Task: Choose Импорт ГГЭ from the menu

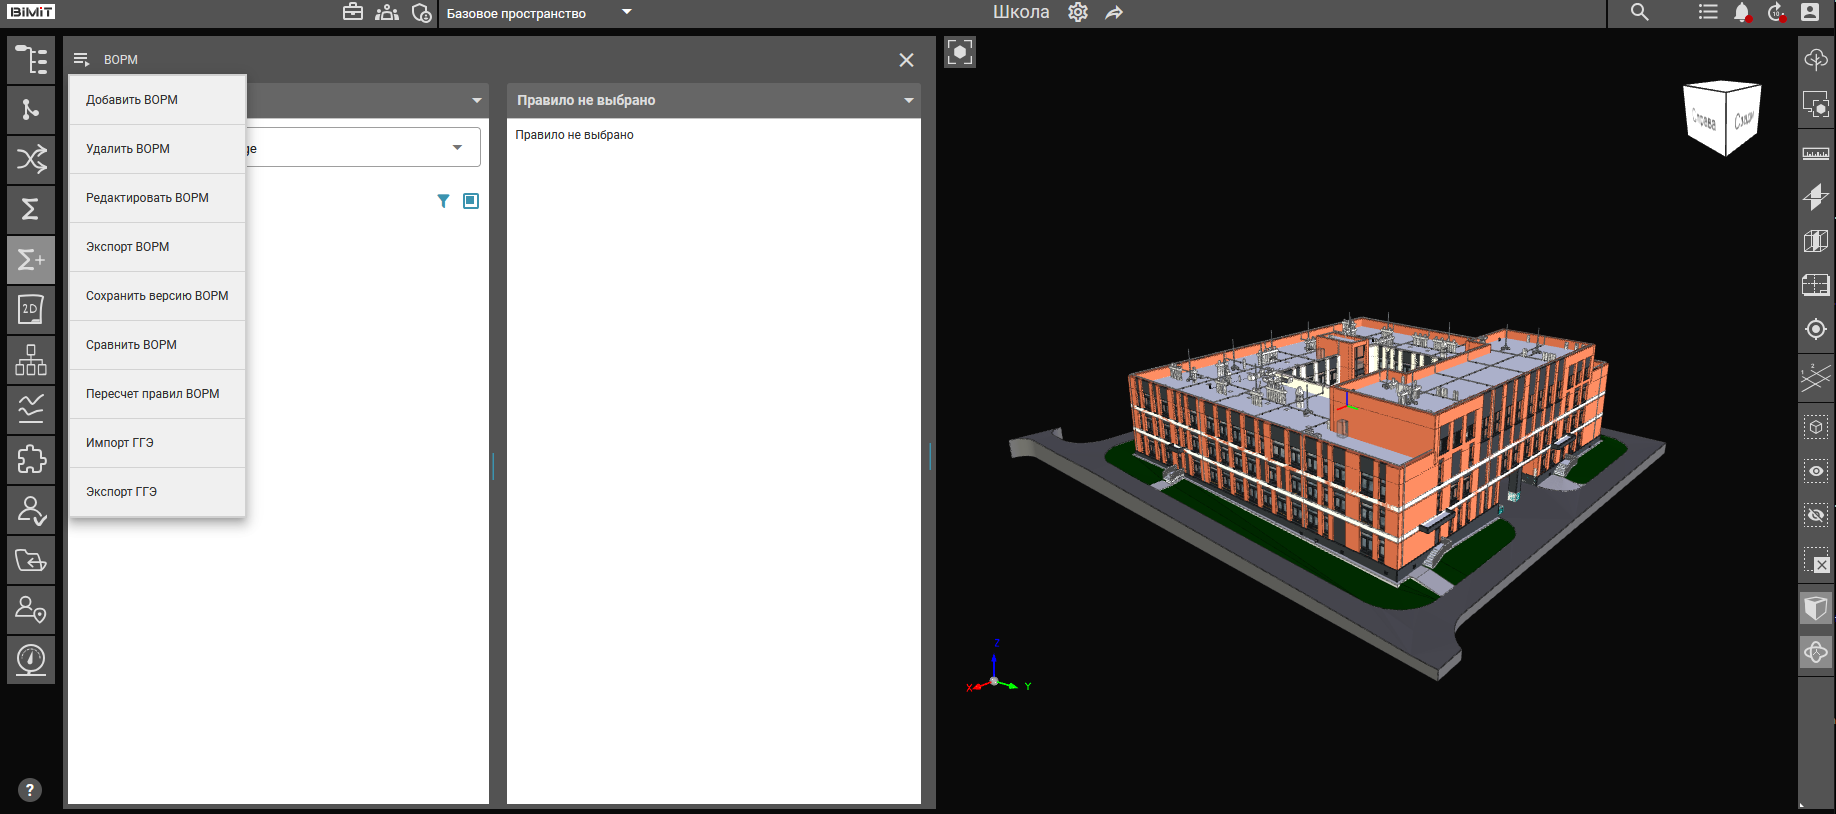Action: point(157,443)
